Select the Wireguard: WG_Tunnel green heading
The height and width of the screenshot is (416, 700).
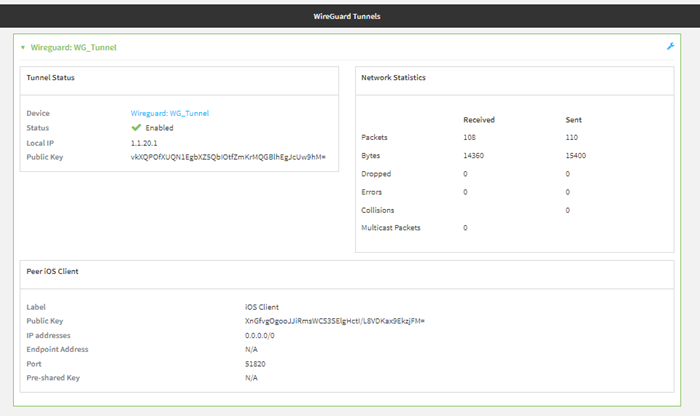(x=73, y=47)
